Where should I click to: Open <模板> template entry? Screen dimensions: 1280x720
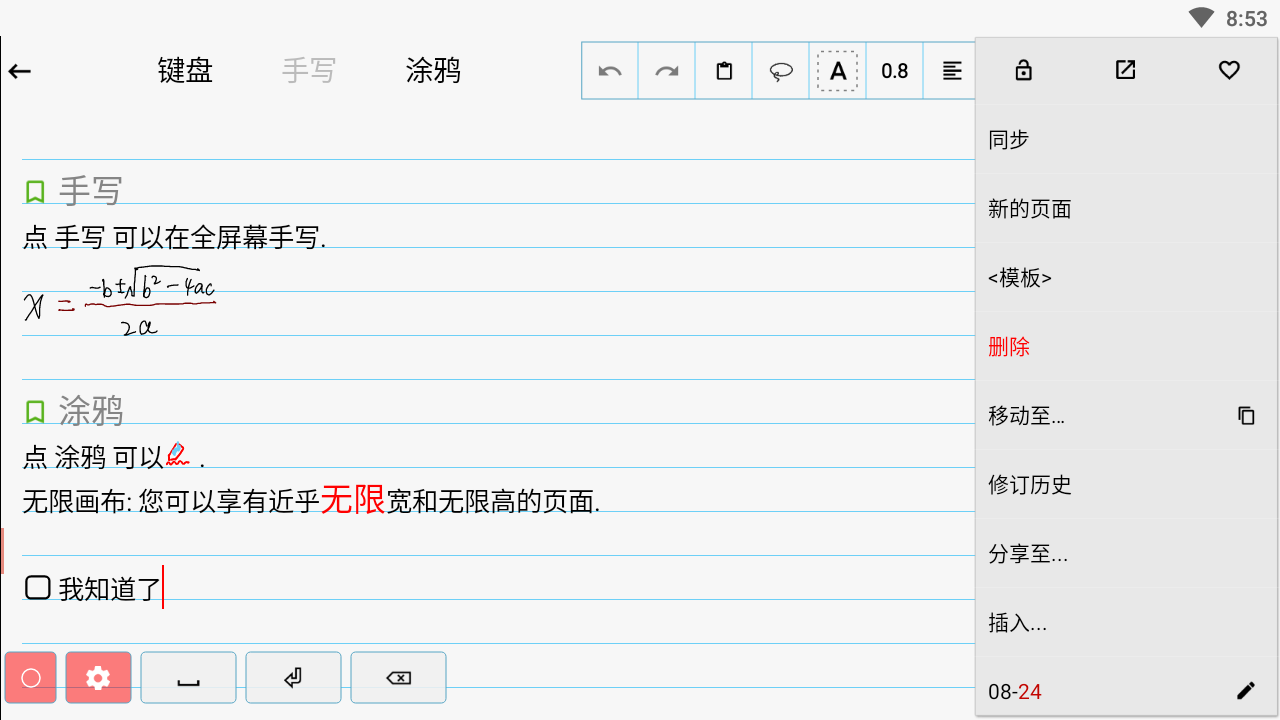pos(1127,278)
